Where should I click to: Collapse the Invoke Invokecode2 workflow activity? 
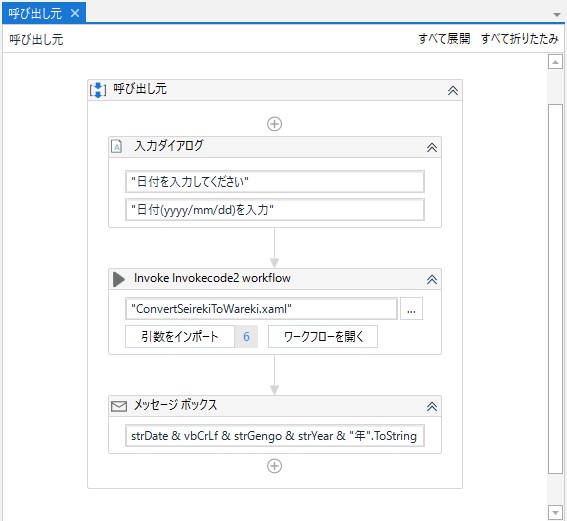pos(432,279)
